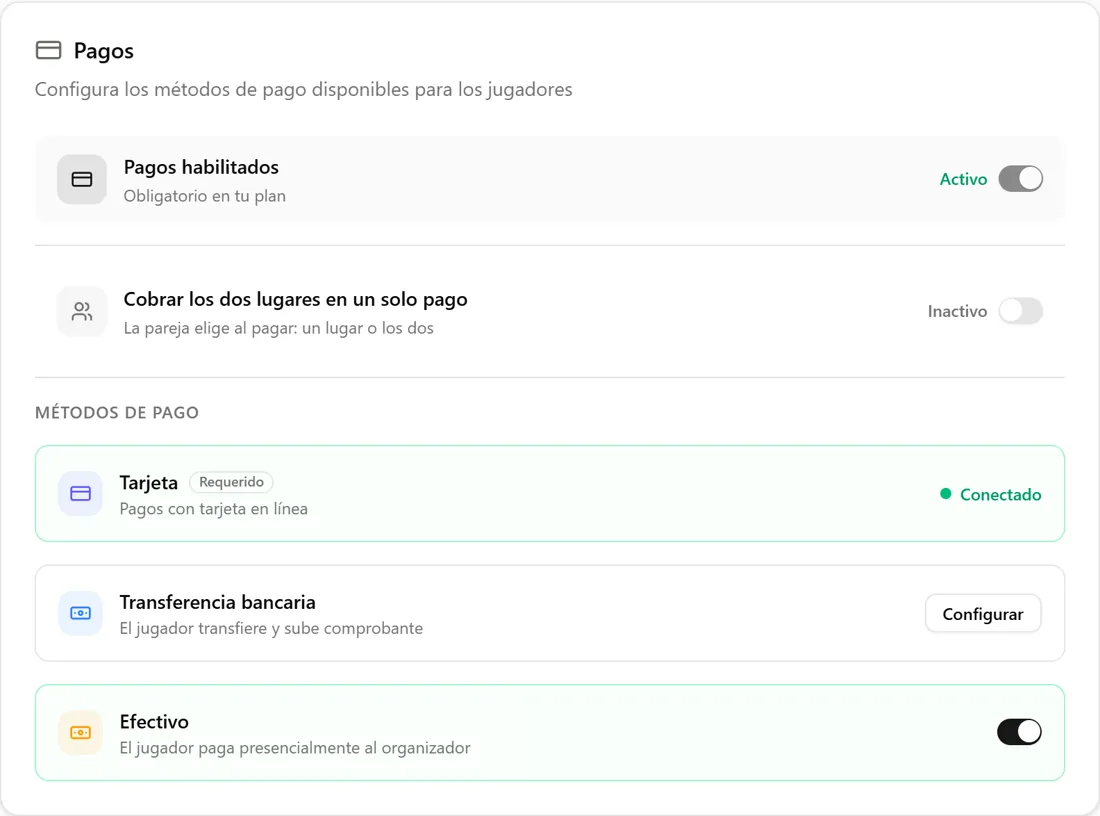Click the Inactivo status label
Image resolution: width=1100 pixels, height=816 pixels.
957,311
